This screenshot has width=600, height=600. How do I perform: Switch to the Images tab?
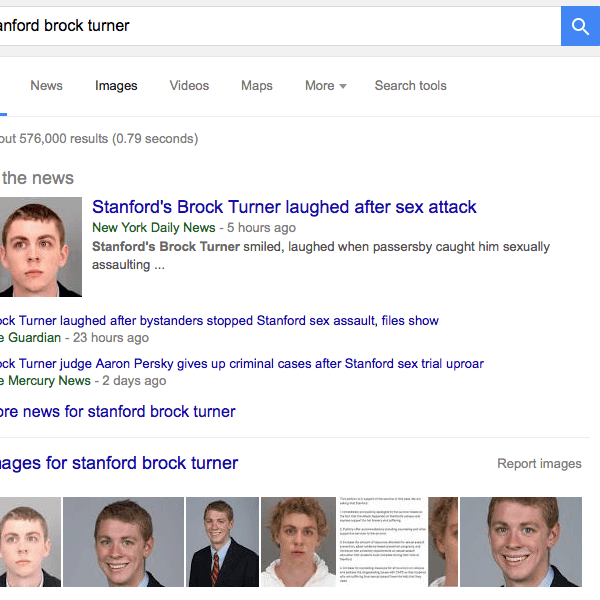116,85
